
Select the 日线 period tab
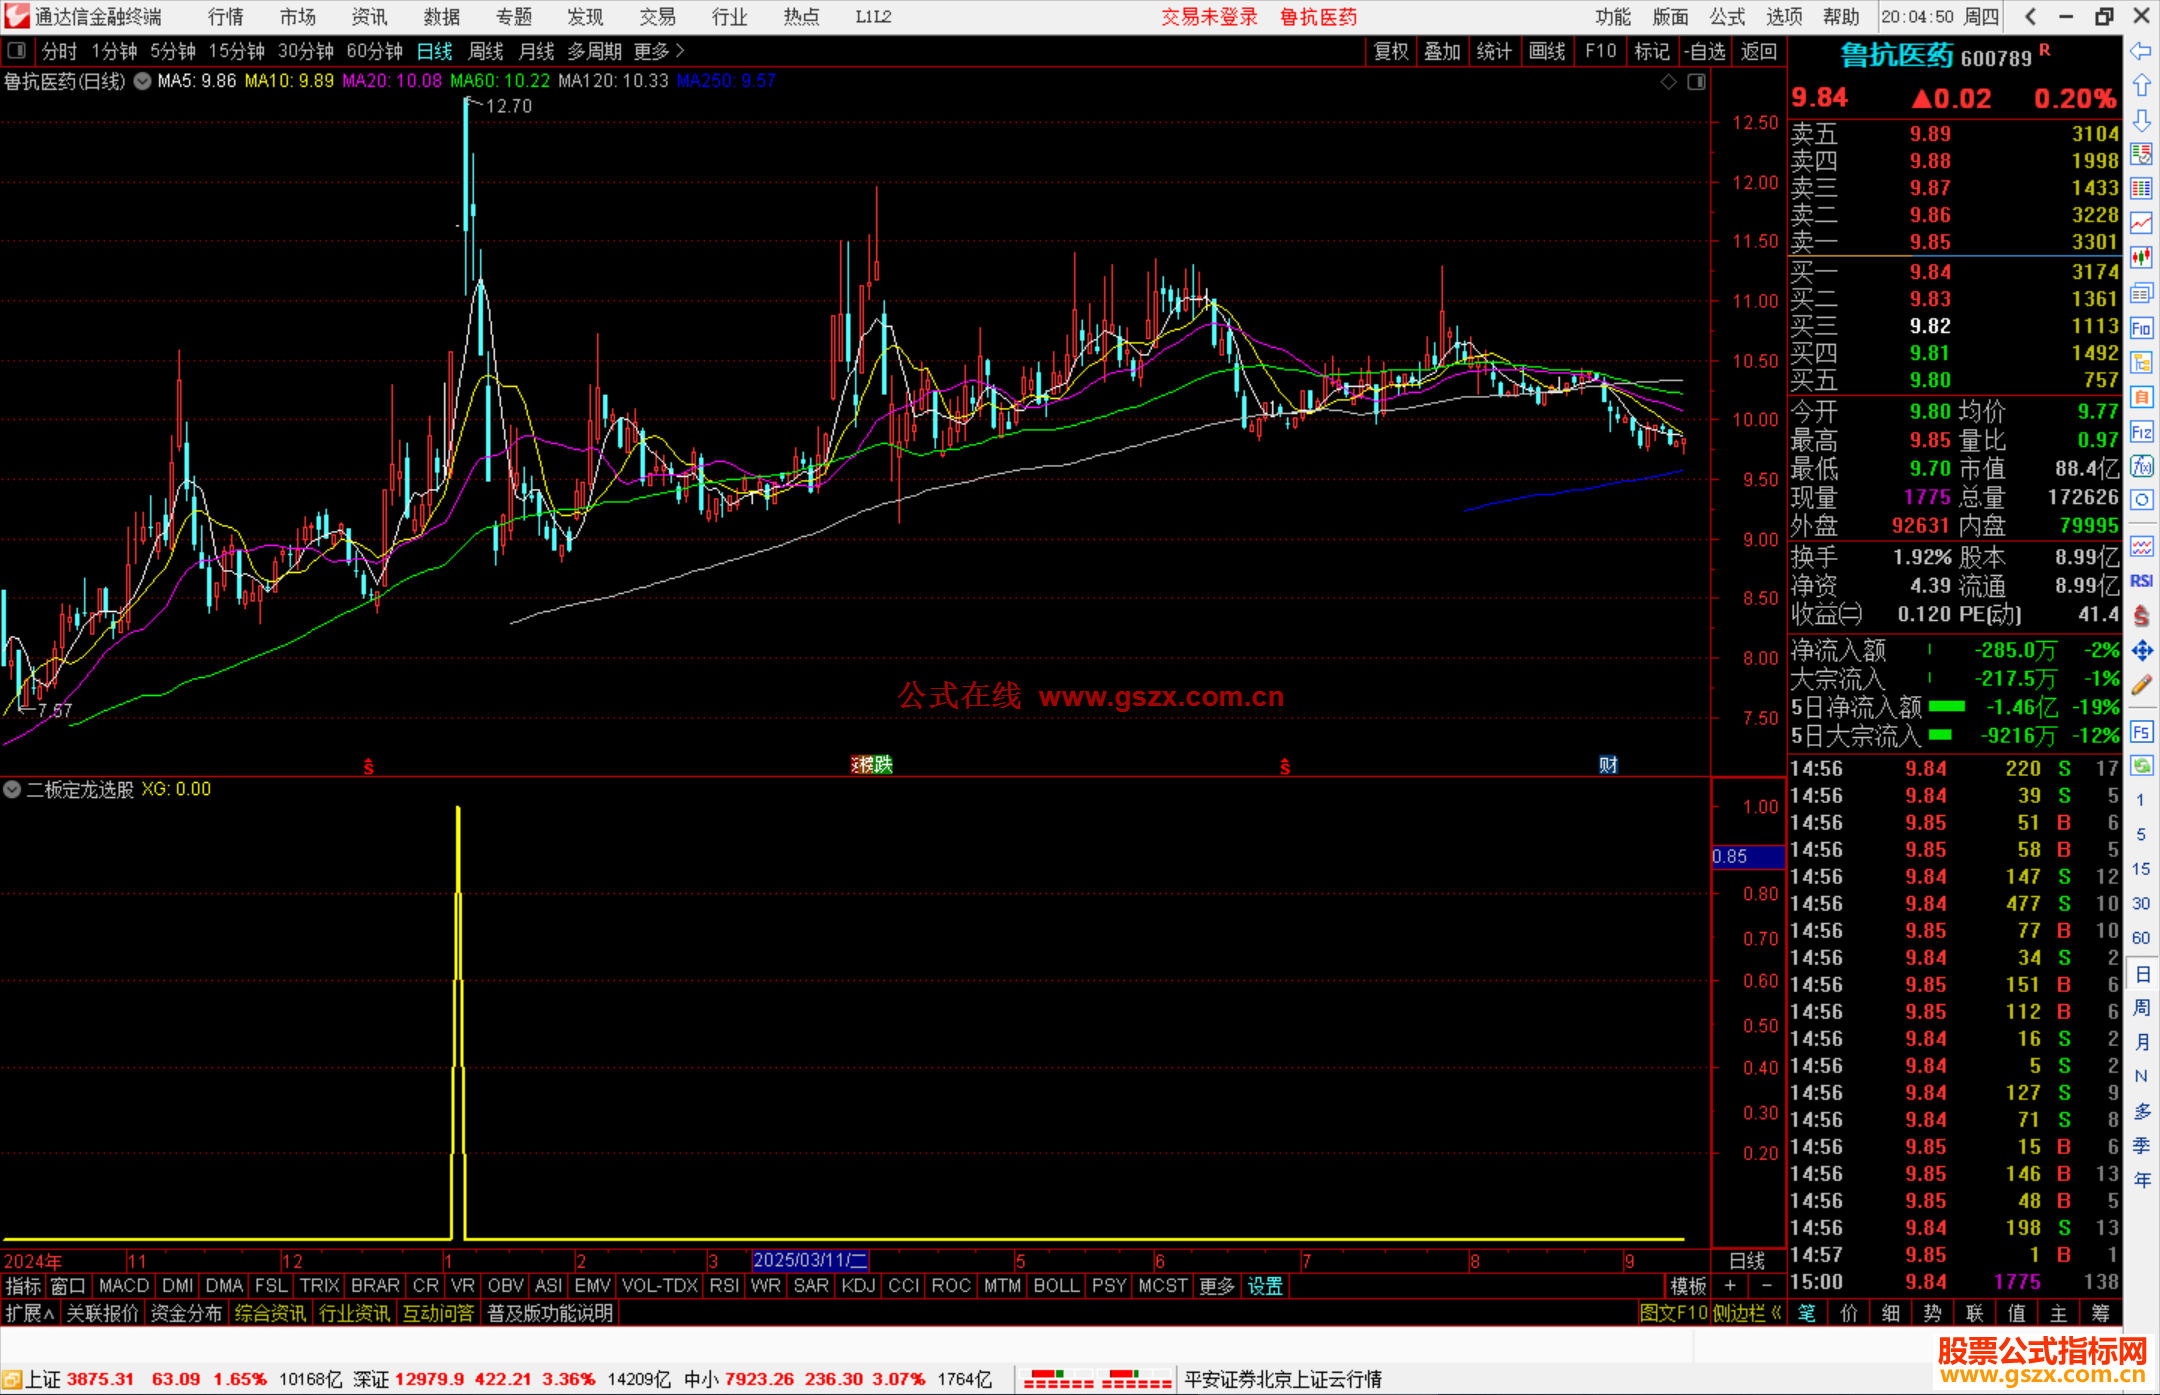click(x=434, y=51)
